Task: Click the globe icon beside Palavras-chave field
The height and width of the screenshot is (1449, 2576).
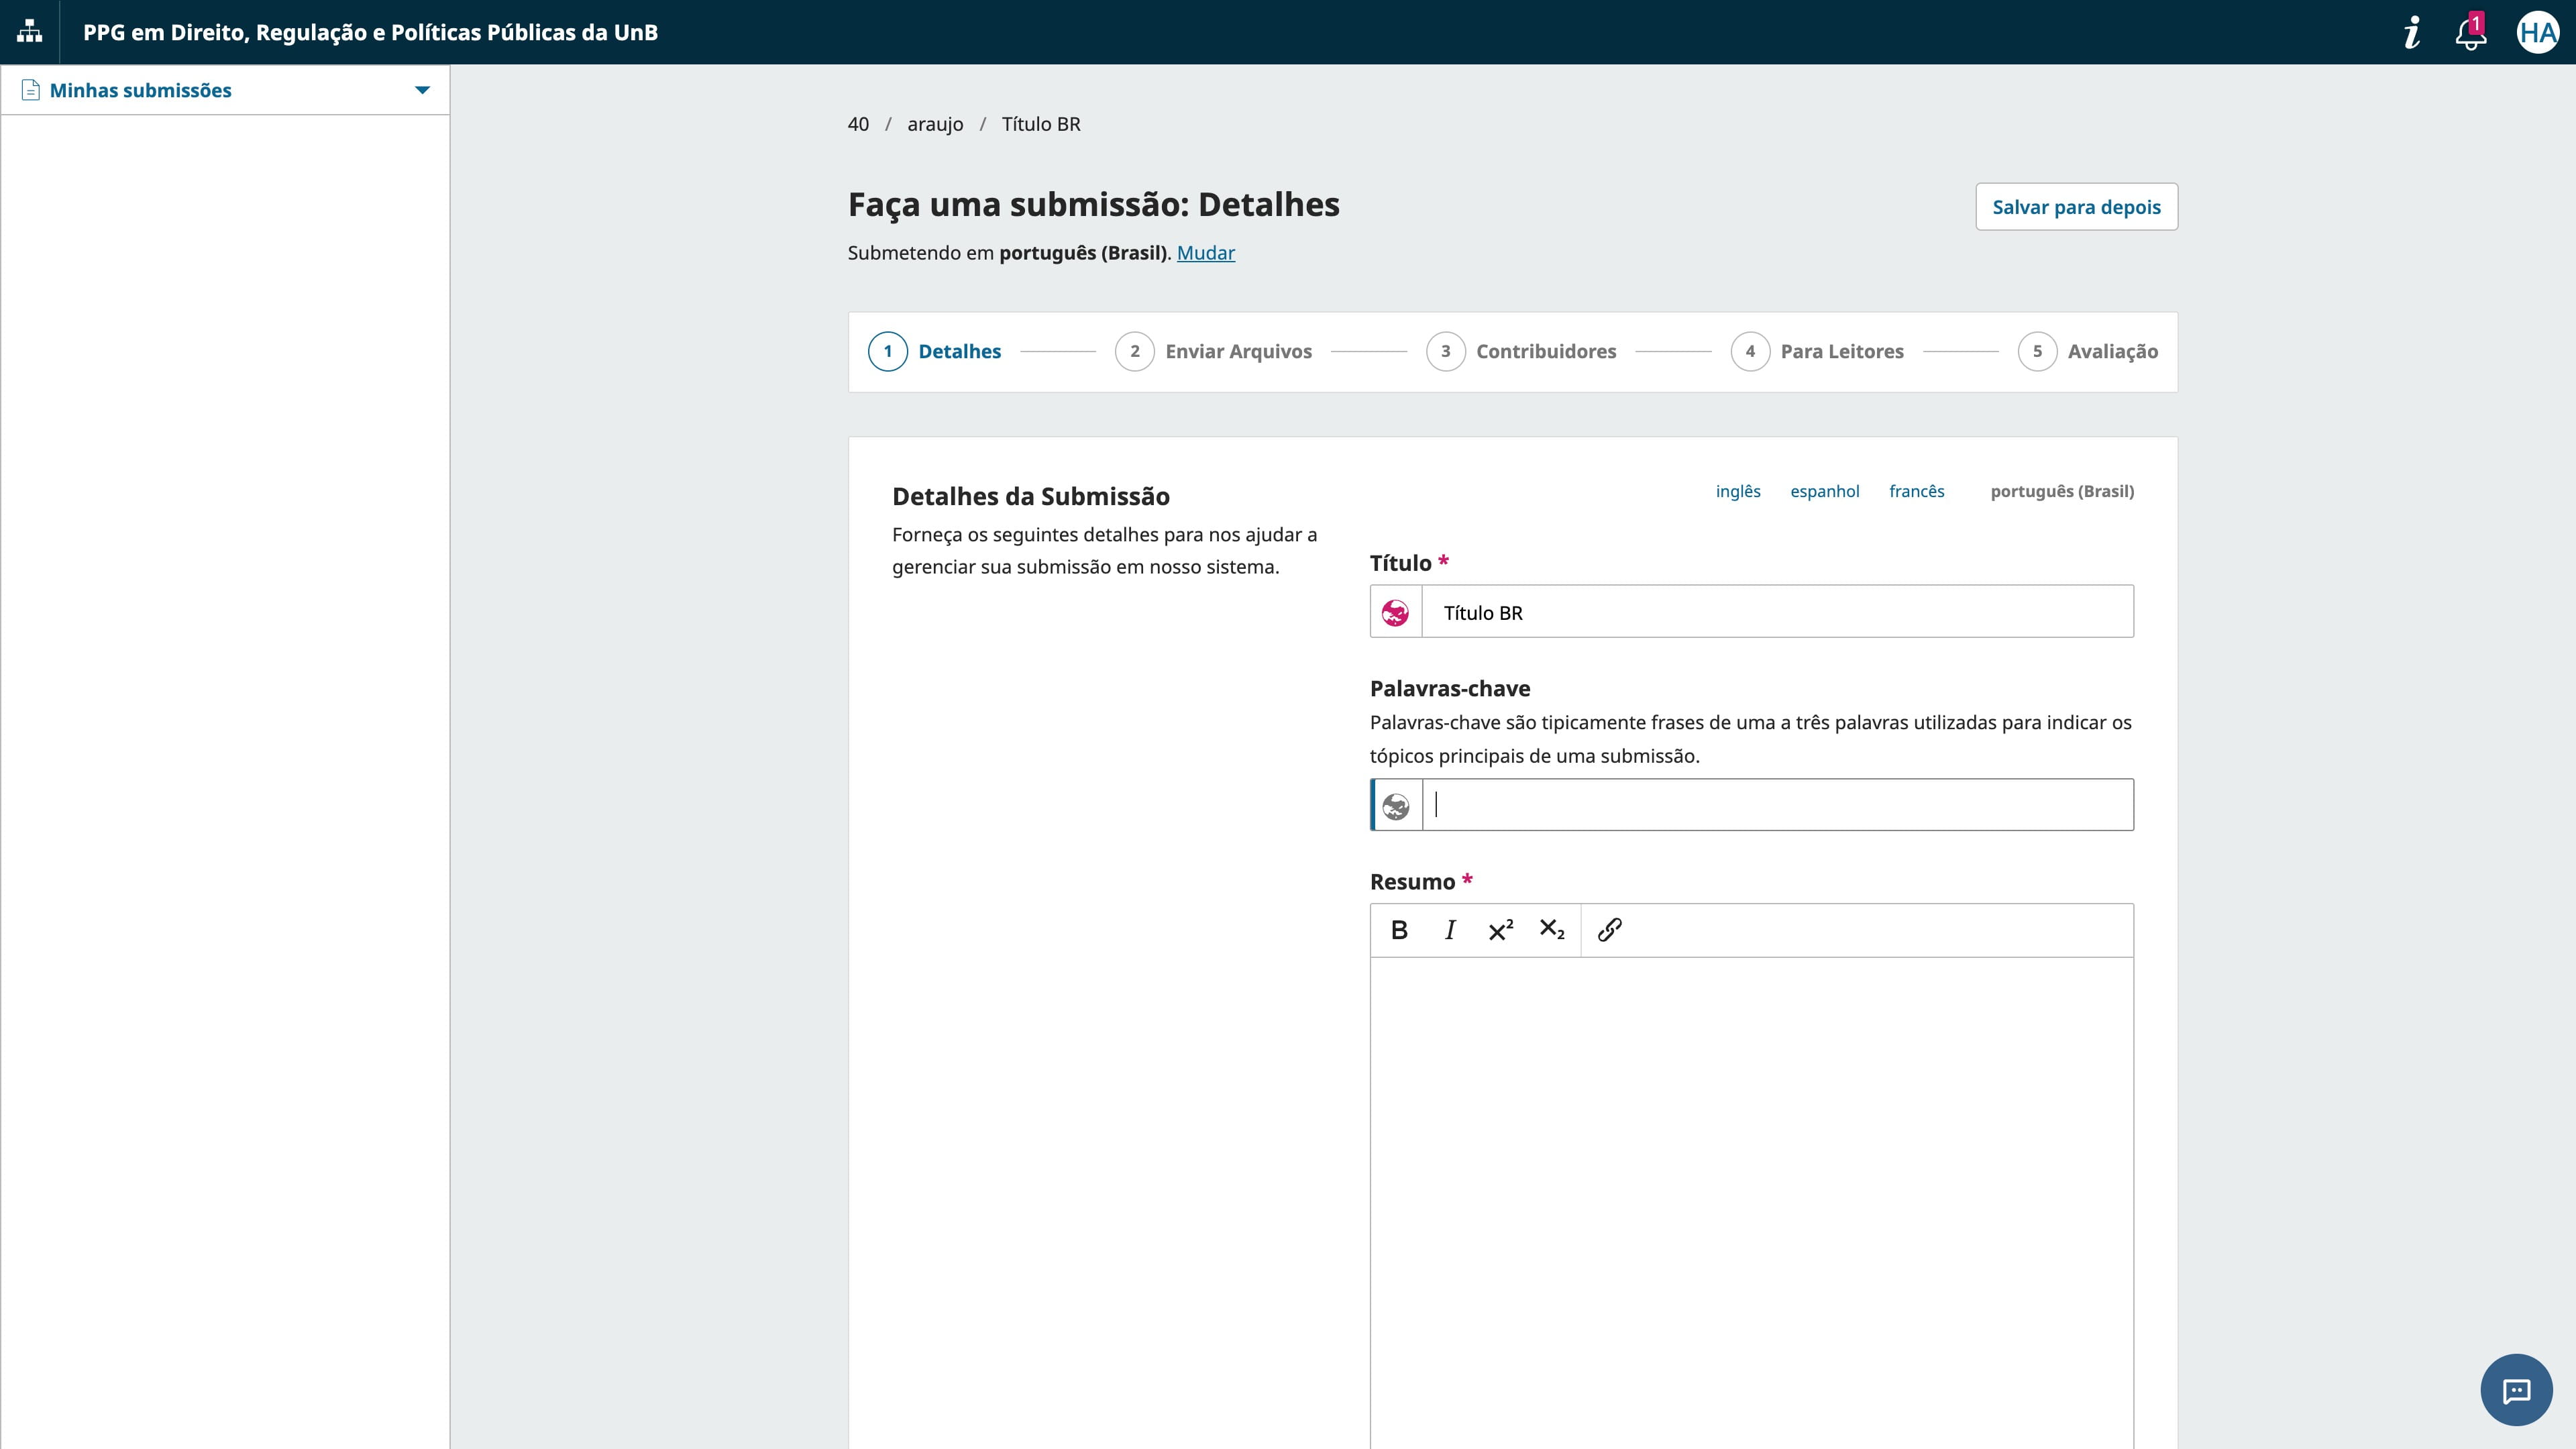Action: click(1395, 806)
